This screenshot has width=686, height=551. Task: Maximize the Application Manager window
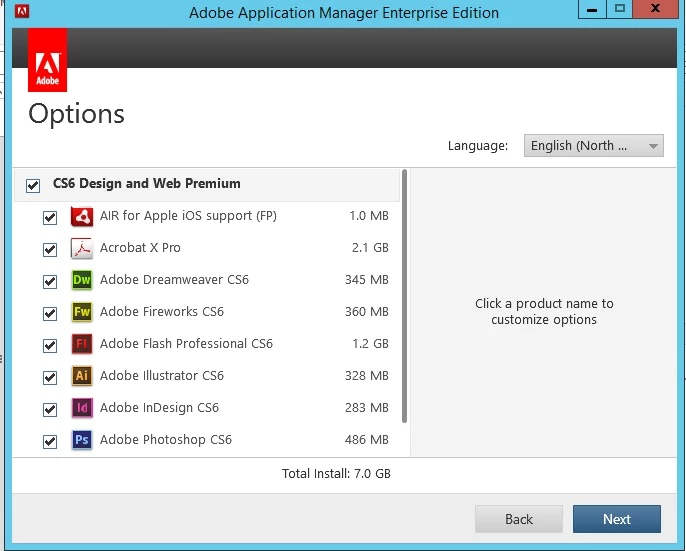pyautogui.click(x=619, y=9)
